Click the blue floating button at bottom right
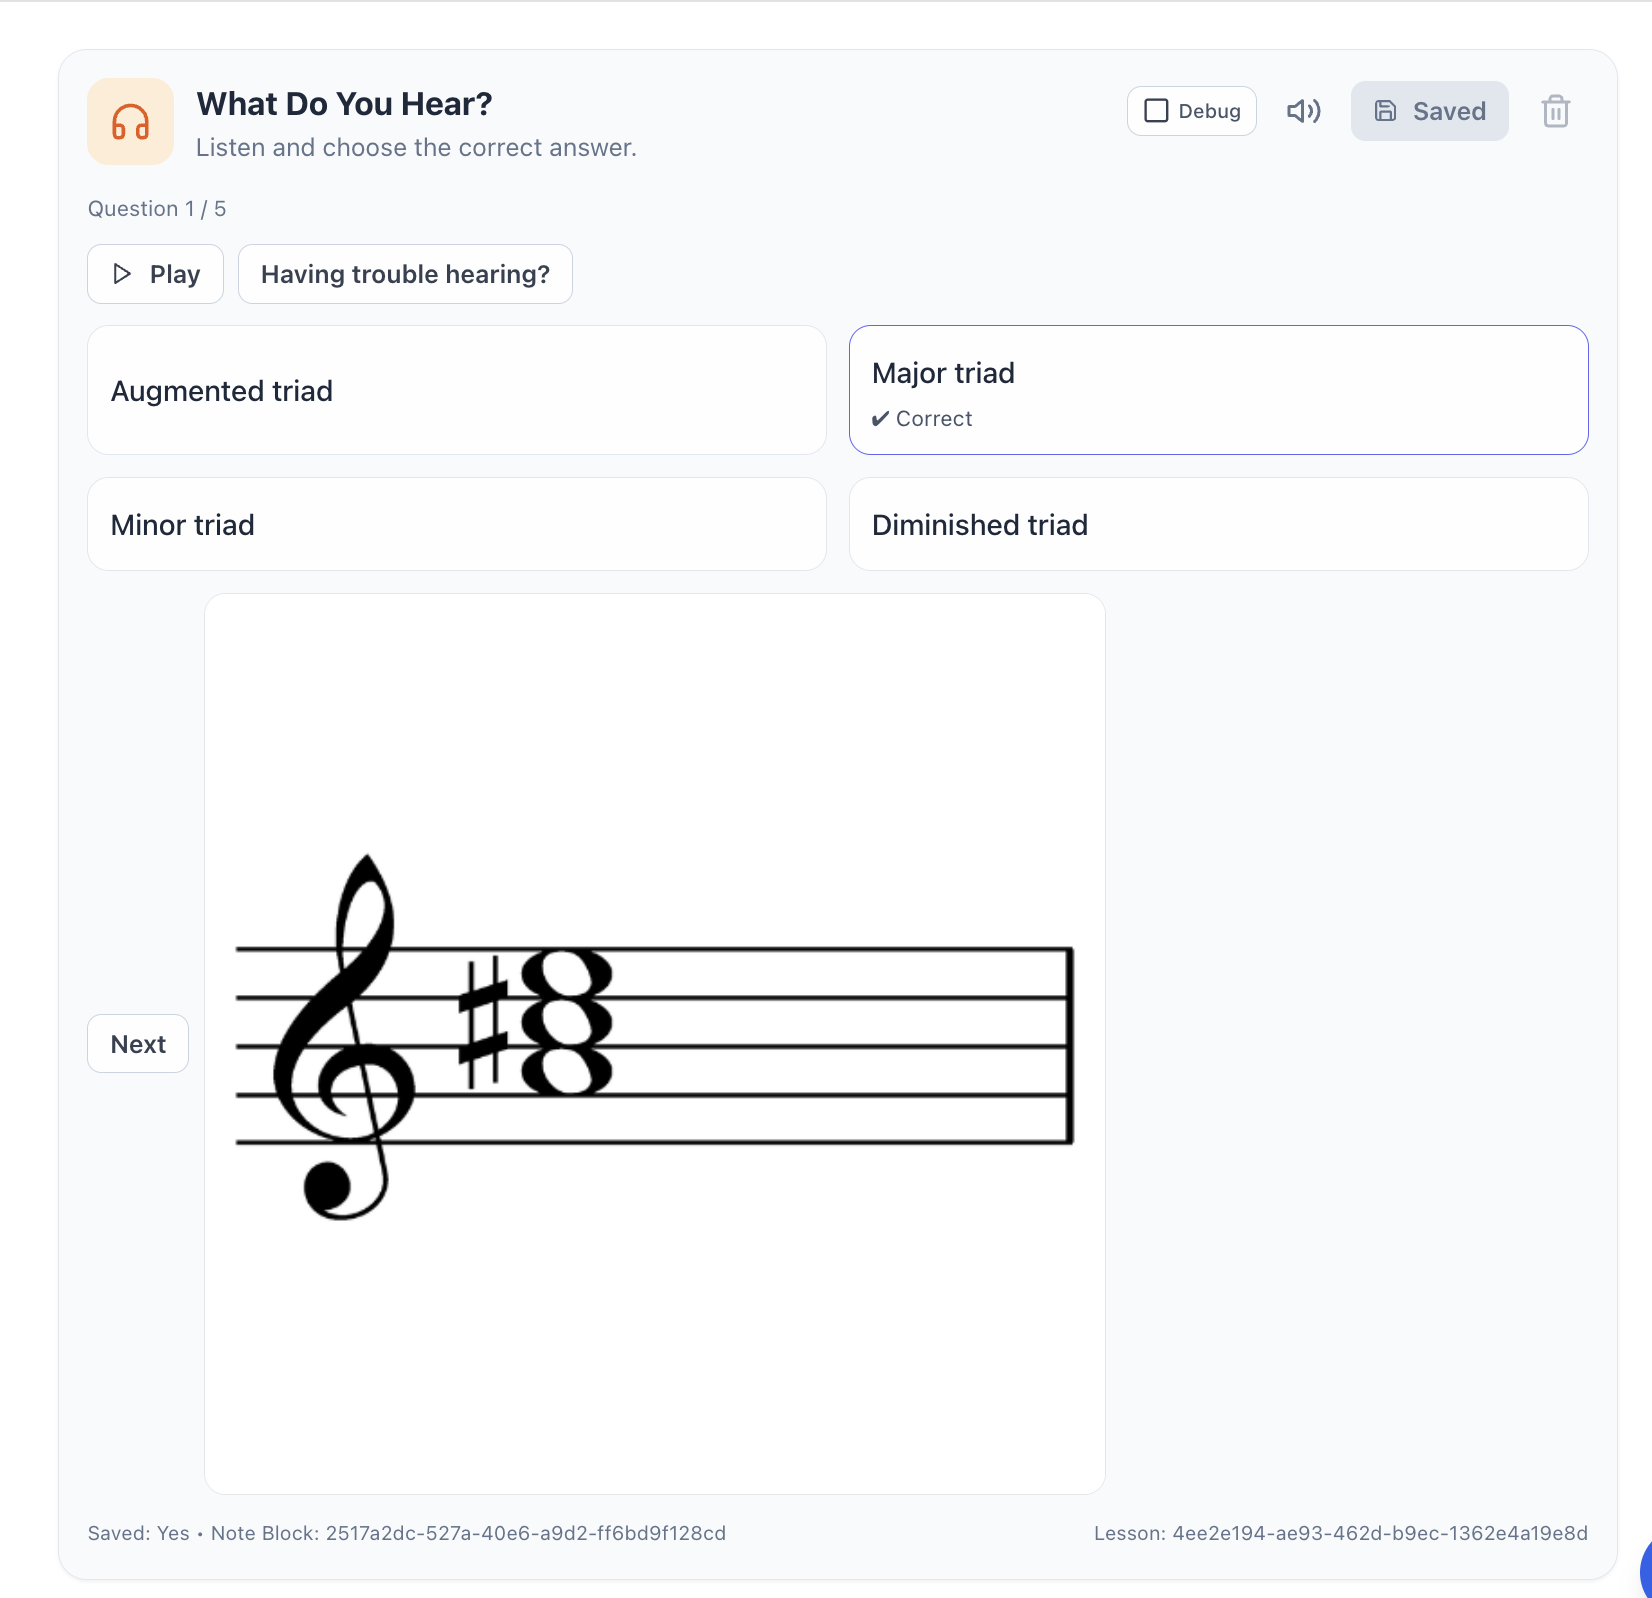This screenshot has width=1652, height=1598. (x=1645, y=1578)
